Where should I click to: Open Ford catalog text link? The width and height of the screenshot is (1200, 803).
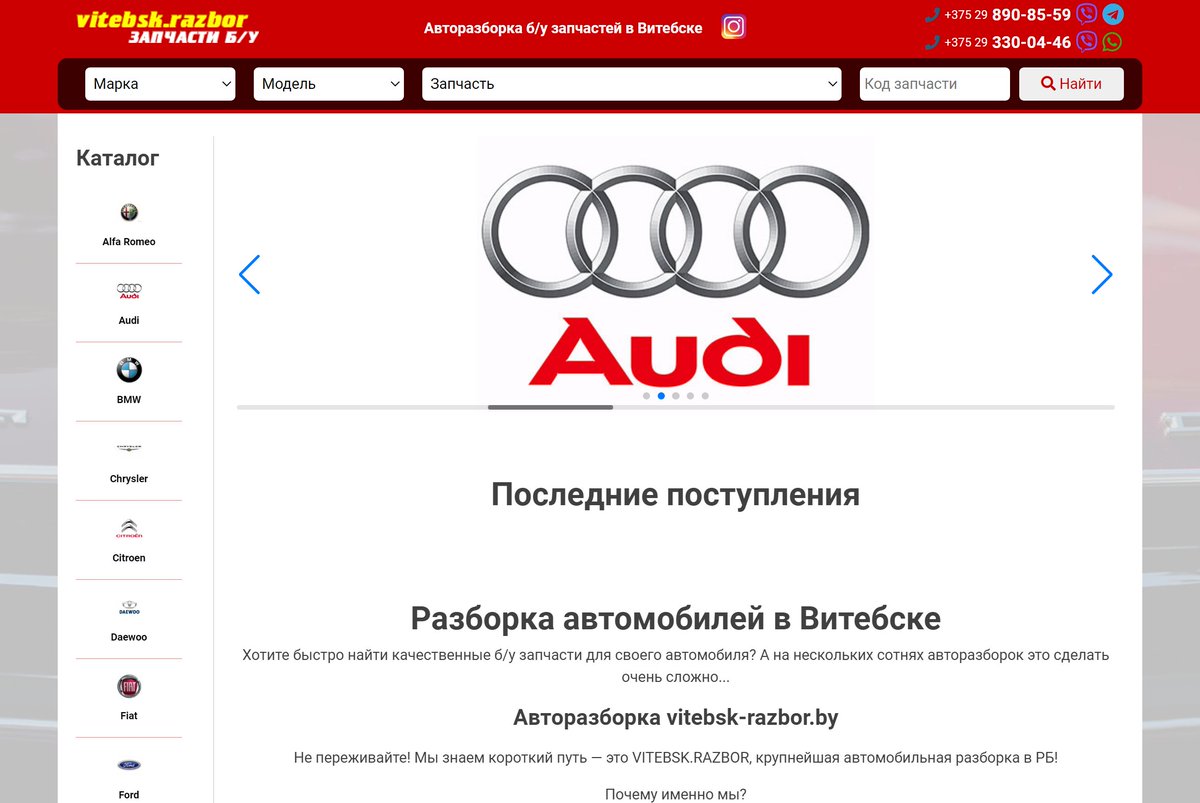tap(129, 795)
